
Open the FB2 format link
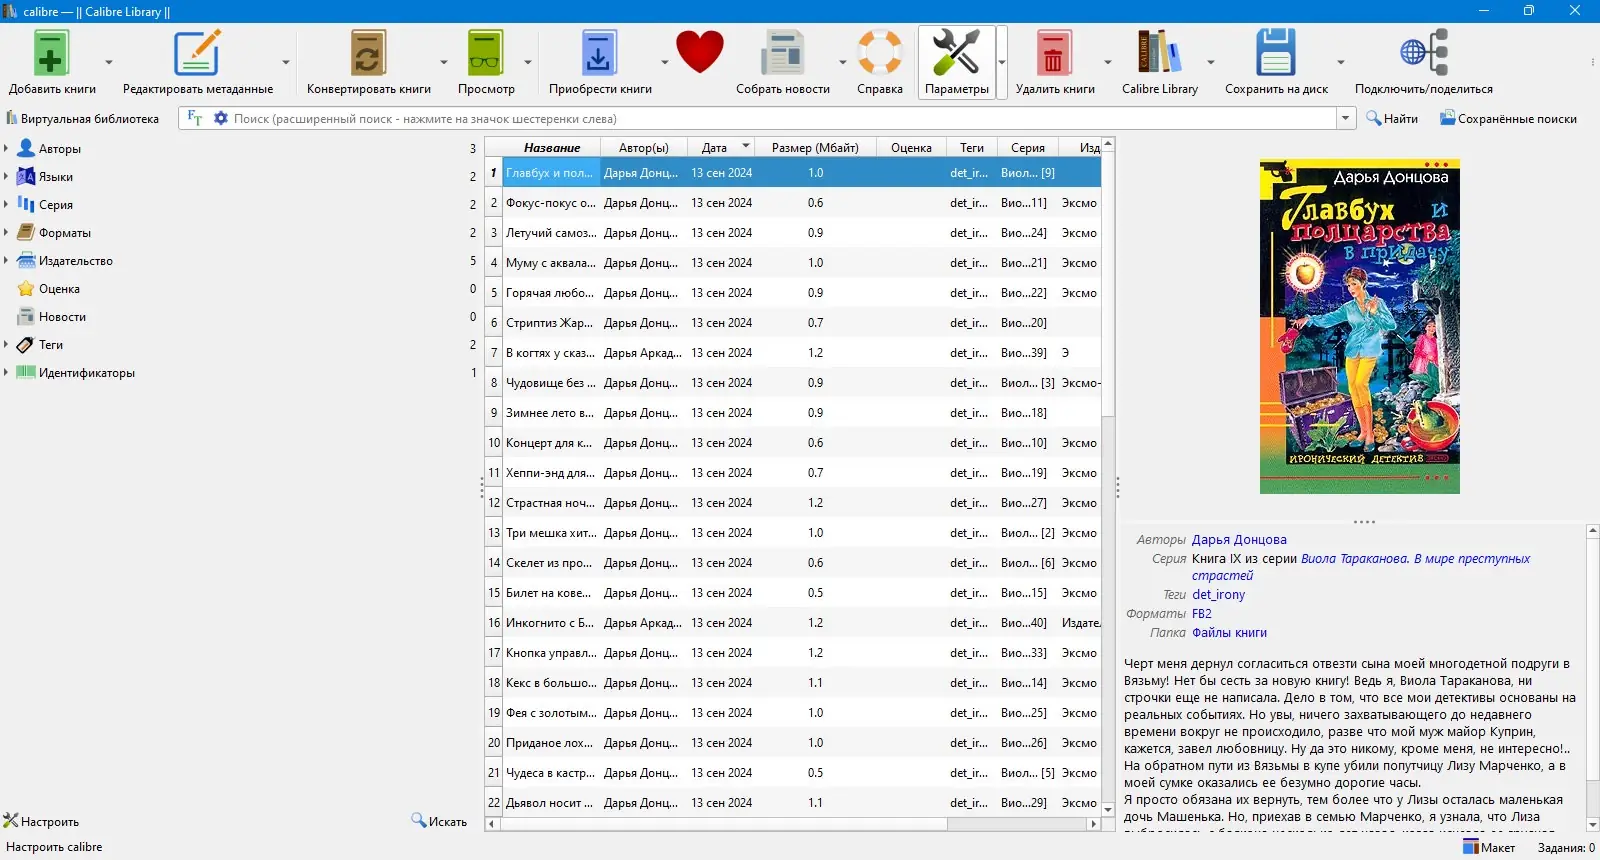click(x=1201, y=614)
